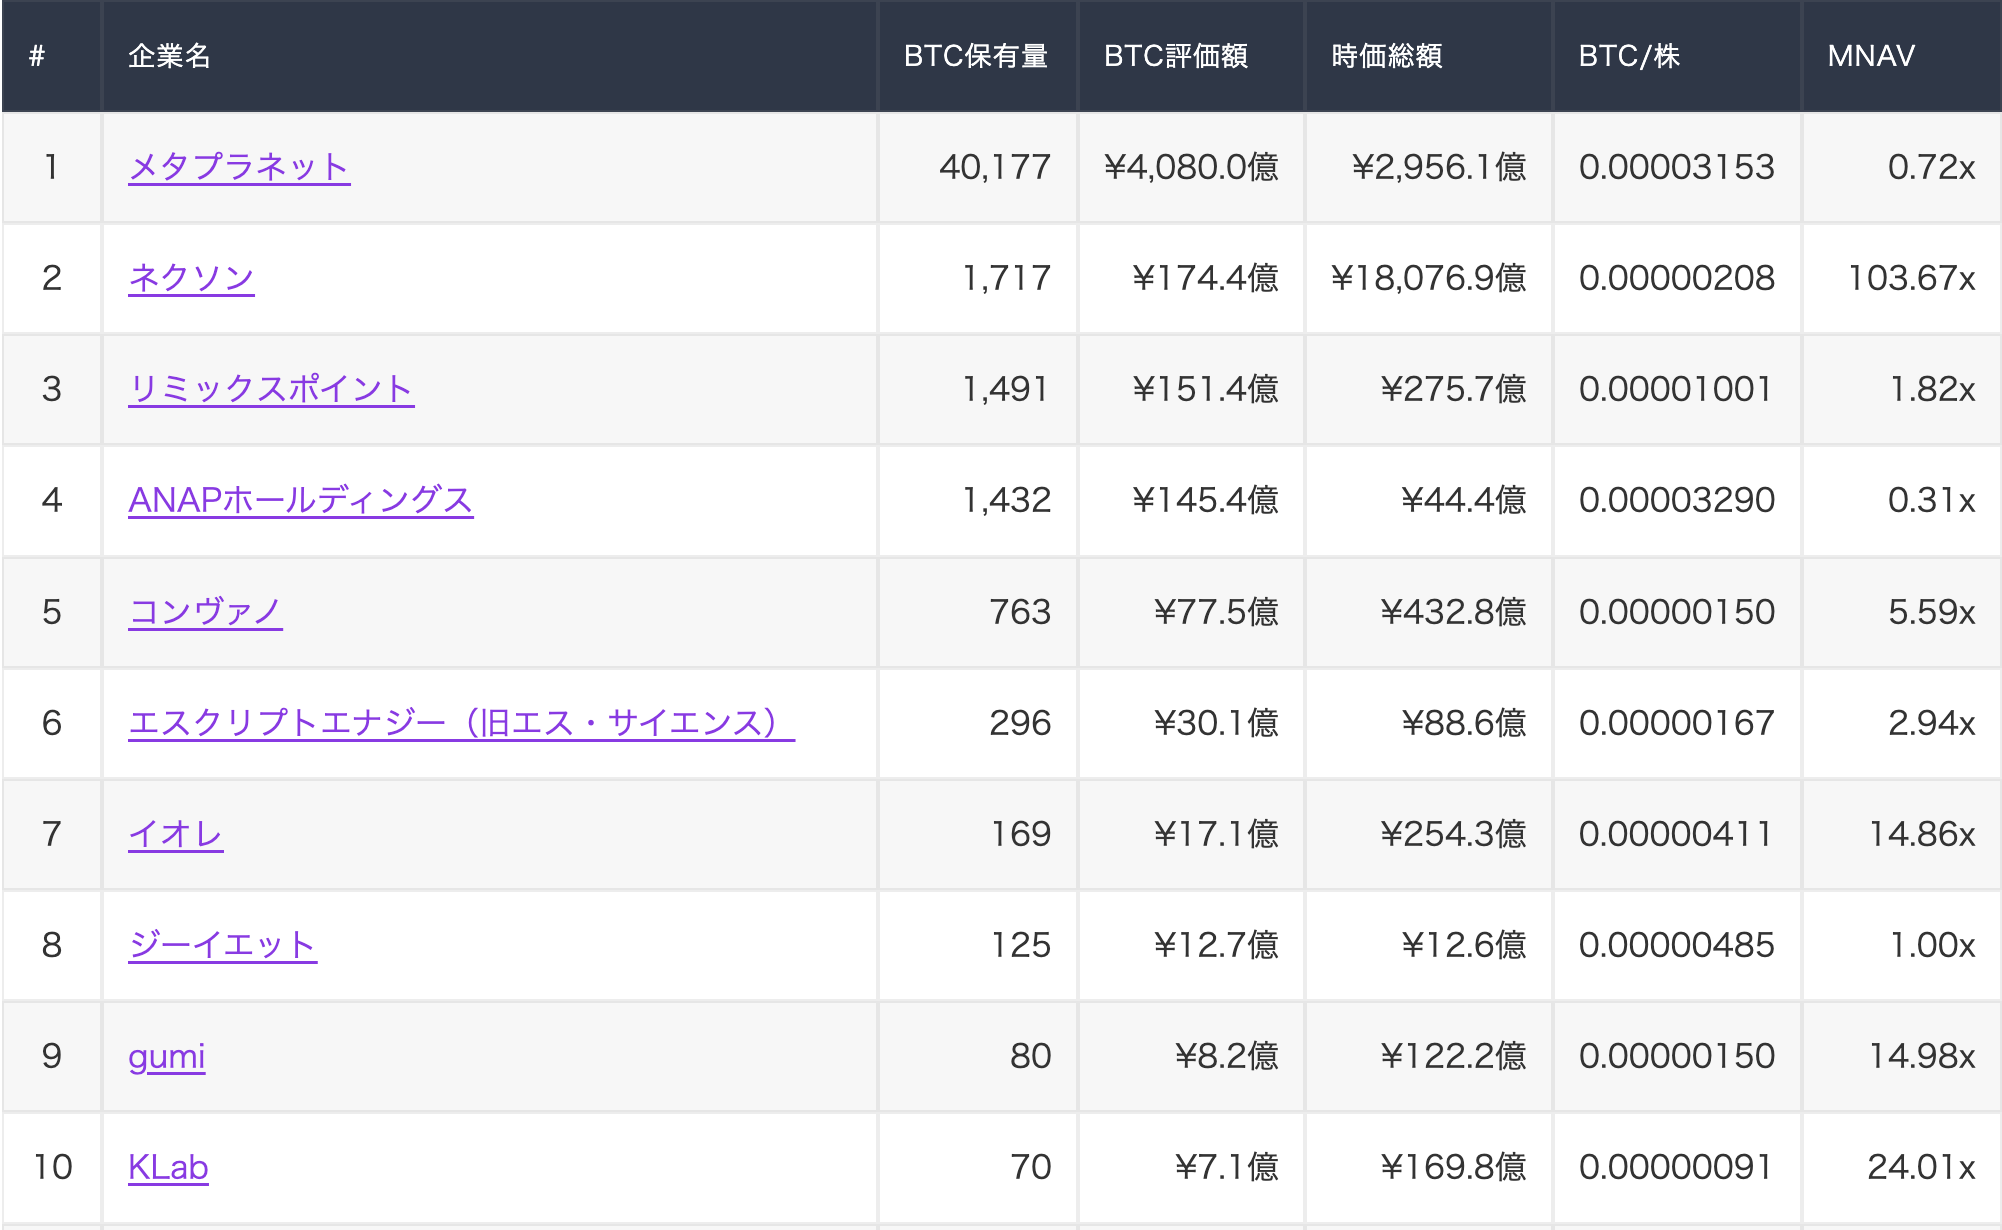Select the ¥174.4億 valuation cell
This screenshot has width=2002, height=1230.
pyautogui.click(x=1191, y=278)
